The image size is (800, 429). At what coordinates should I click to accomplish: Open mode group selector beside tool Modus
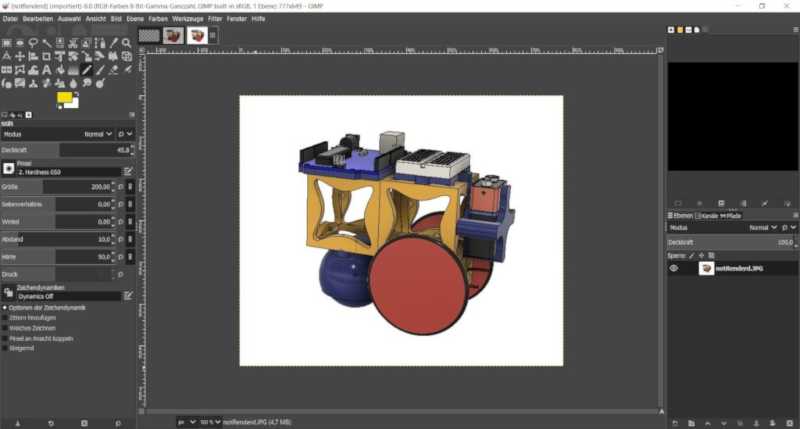[x=125, y=134]
